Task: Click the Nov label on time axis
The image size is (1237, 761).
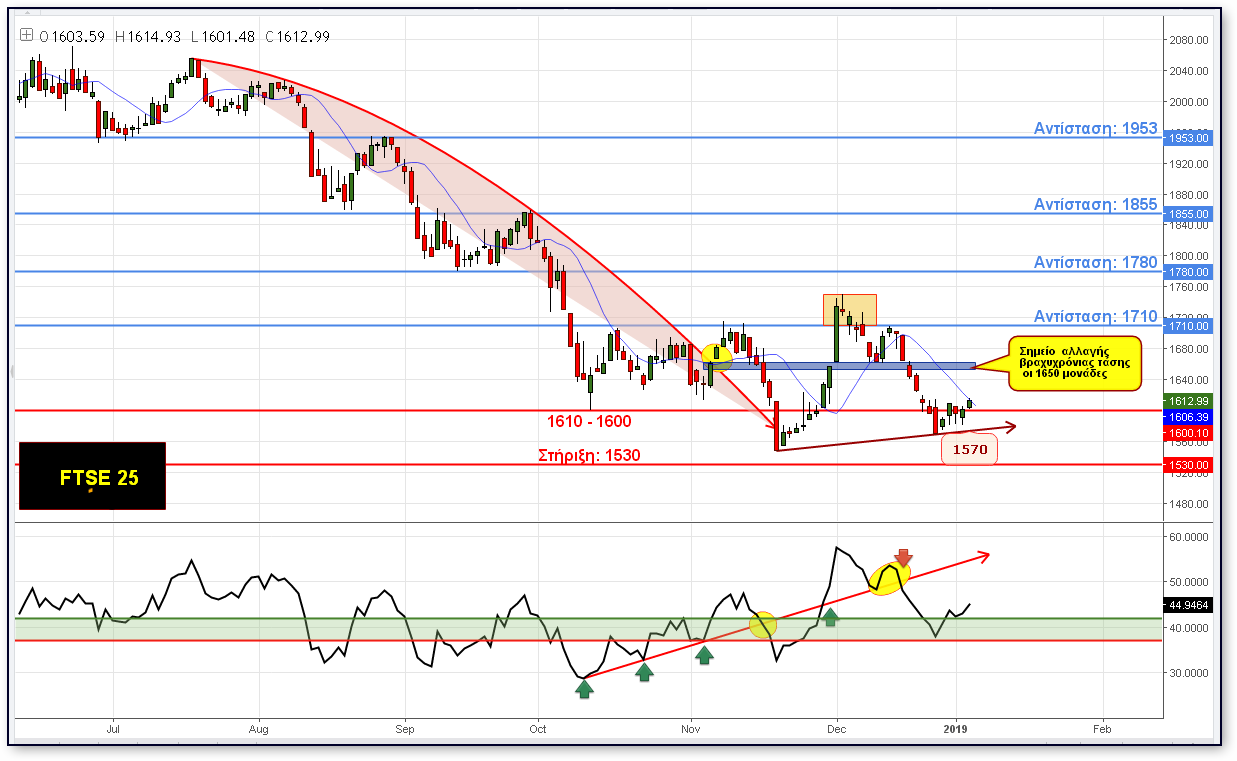Action: (691, 729)
